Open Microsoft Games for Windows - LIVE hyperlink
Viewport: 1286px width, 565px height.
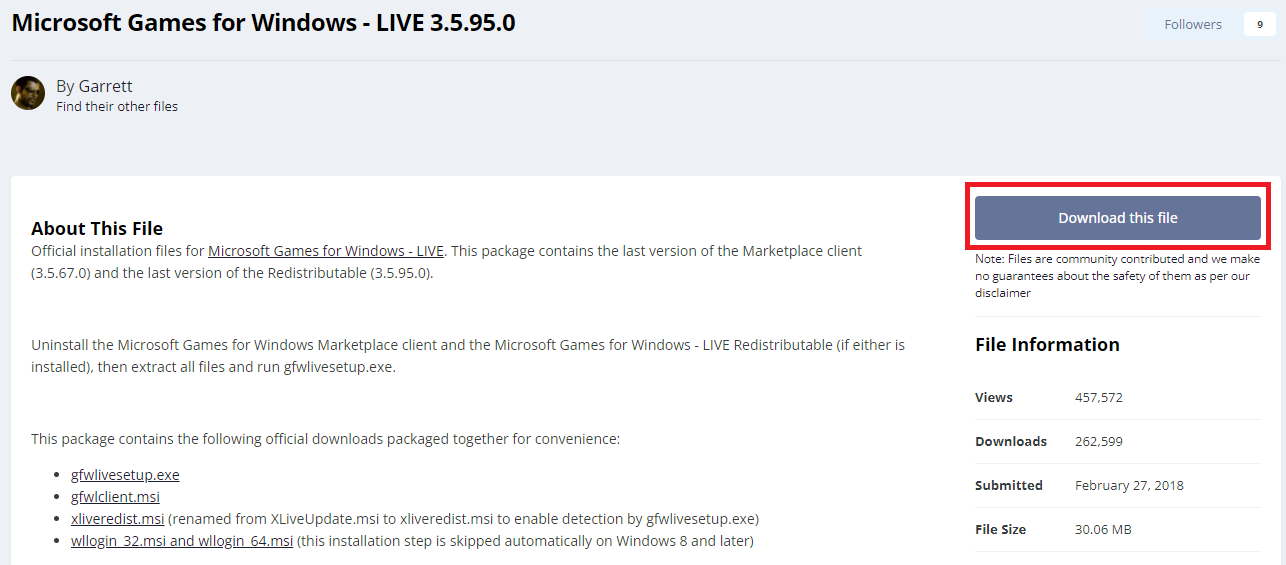pyautogui.click(x=326, y=251)
